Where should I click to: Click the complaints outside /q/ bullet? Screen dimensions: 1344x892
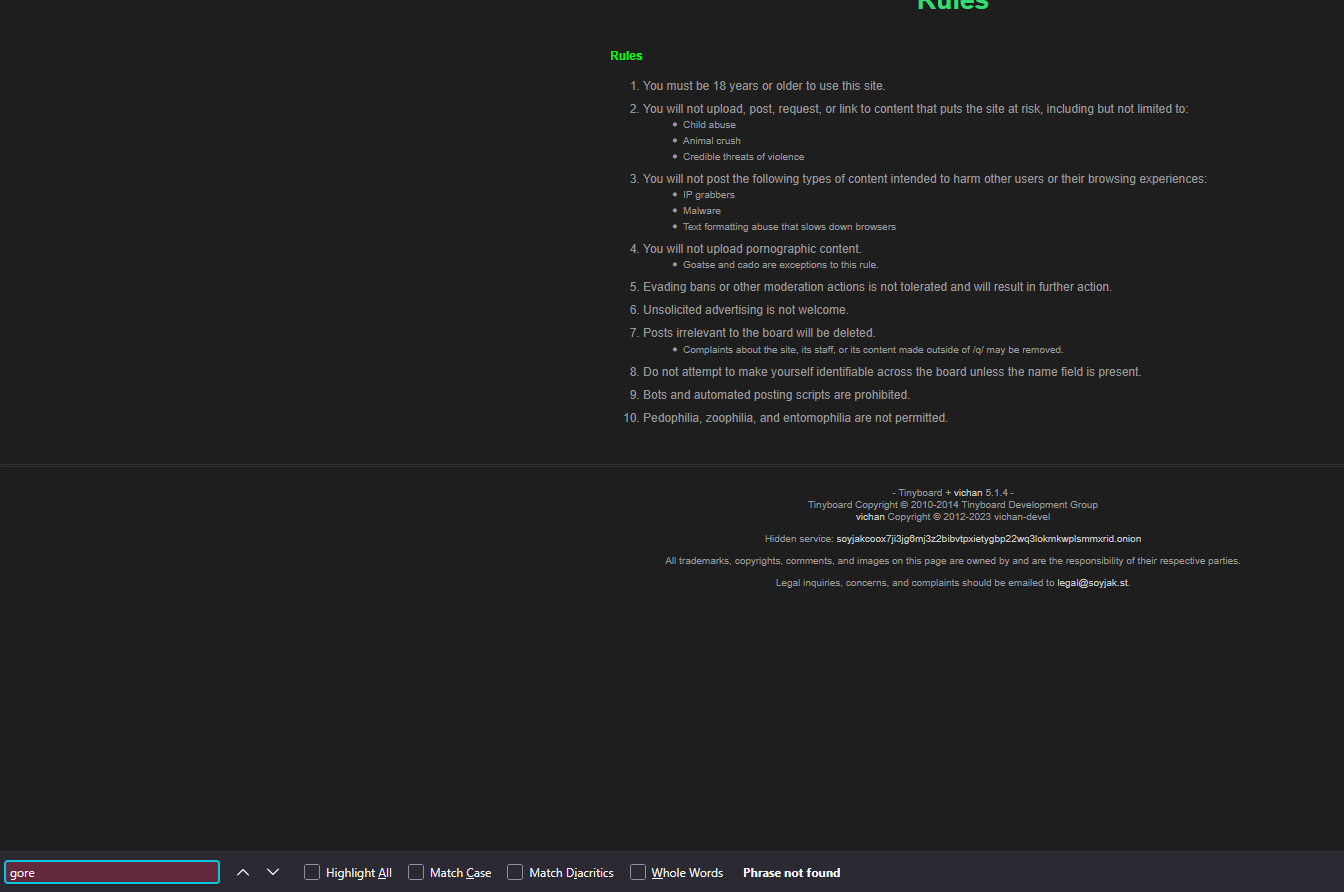point(873,350)
